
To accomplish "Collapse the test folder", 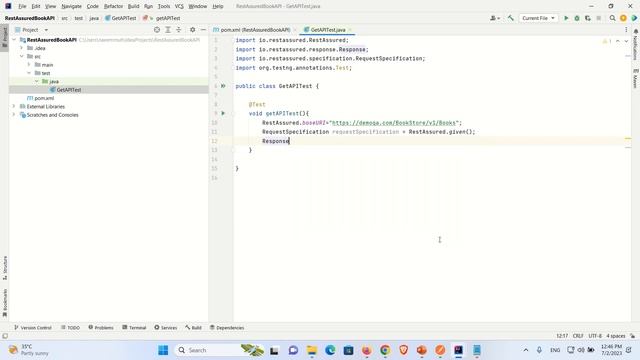I will tap(29, 73).
